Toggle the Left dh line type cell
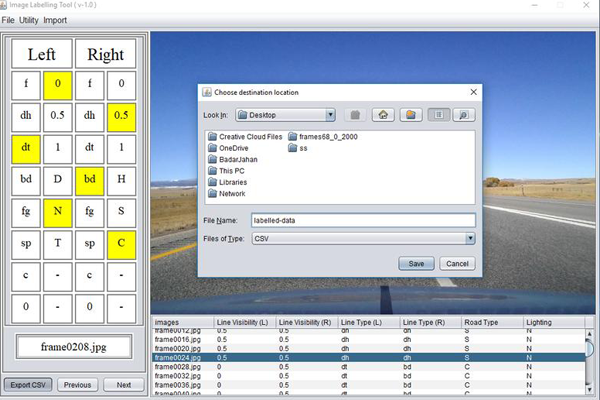This screenshot has width=600, height=400. coord(26,117)
